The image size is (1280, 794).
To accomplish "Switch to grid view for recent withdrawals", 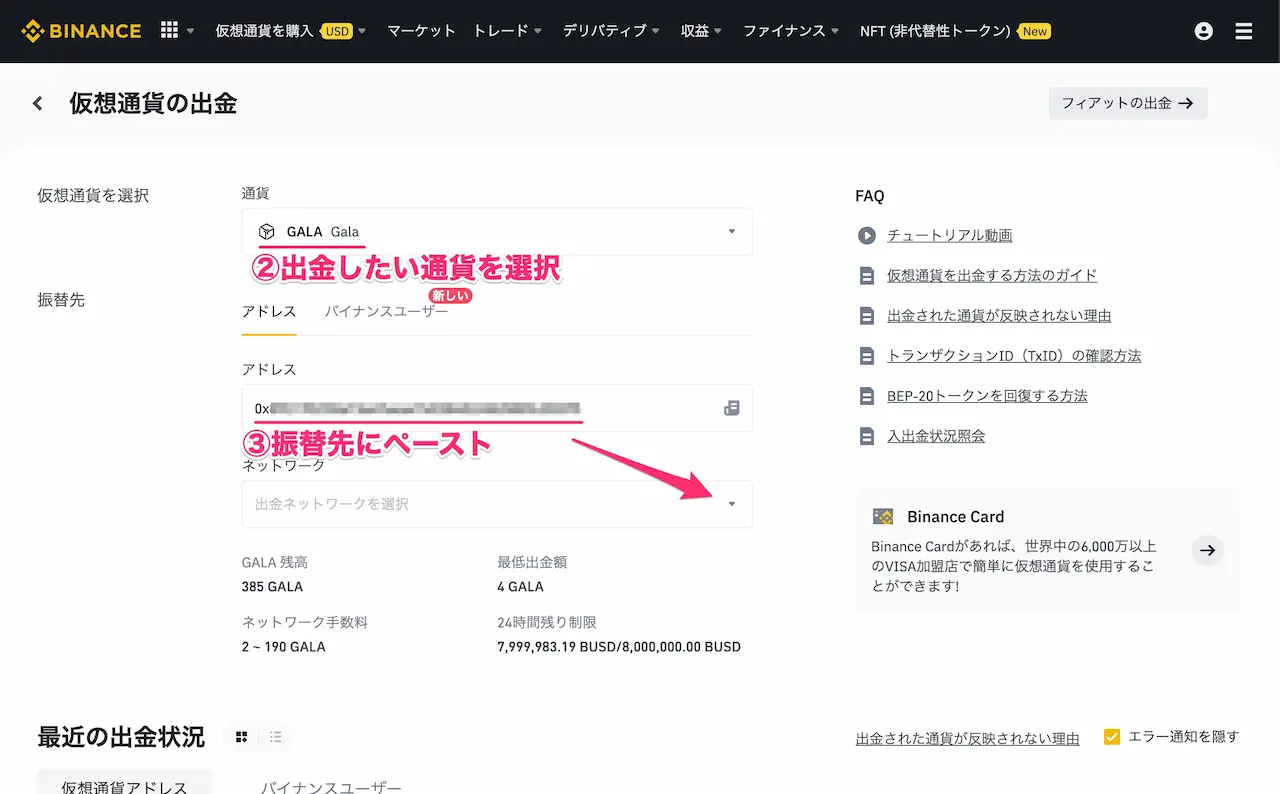I will pyautogui.click(x=241, y=737).
